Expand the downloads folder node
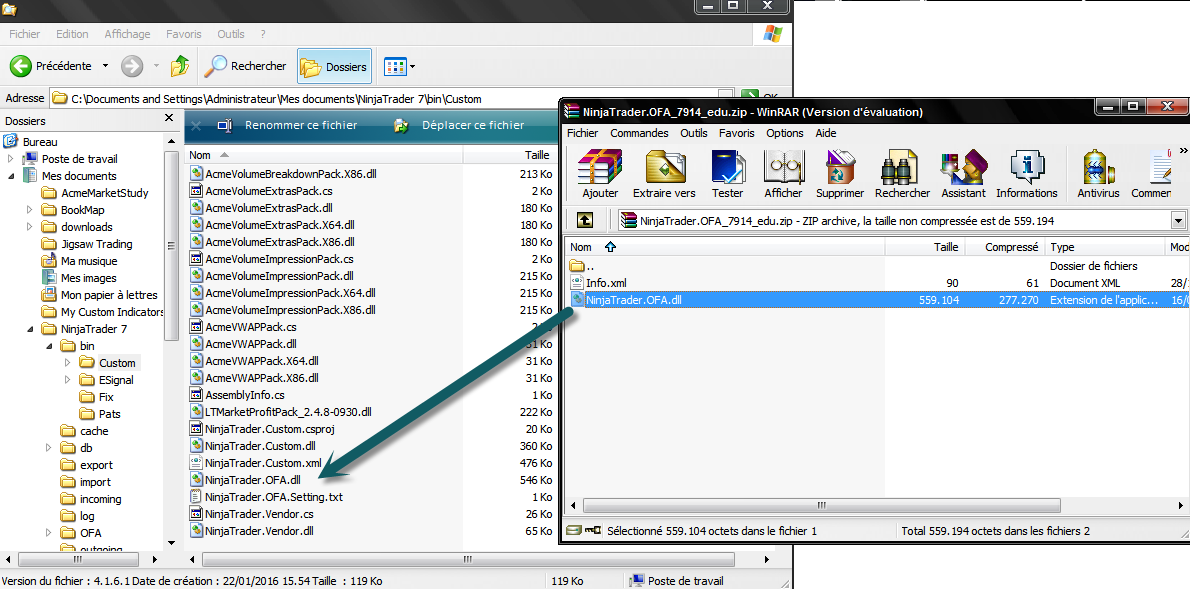The image size is (1190, 589). coord(30,227)
